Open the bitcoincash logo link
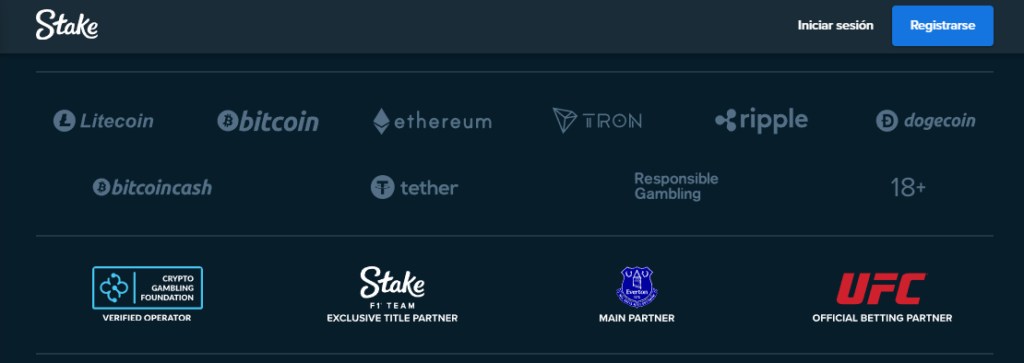Viewport: 1024px width, 363px height. coord(152,188)
